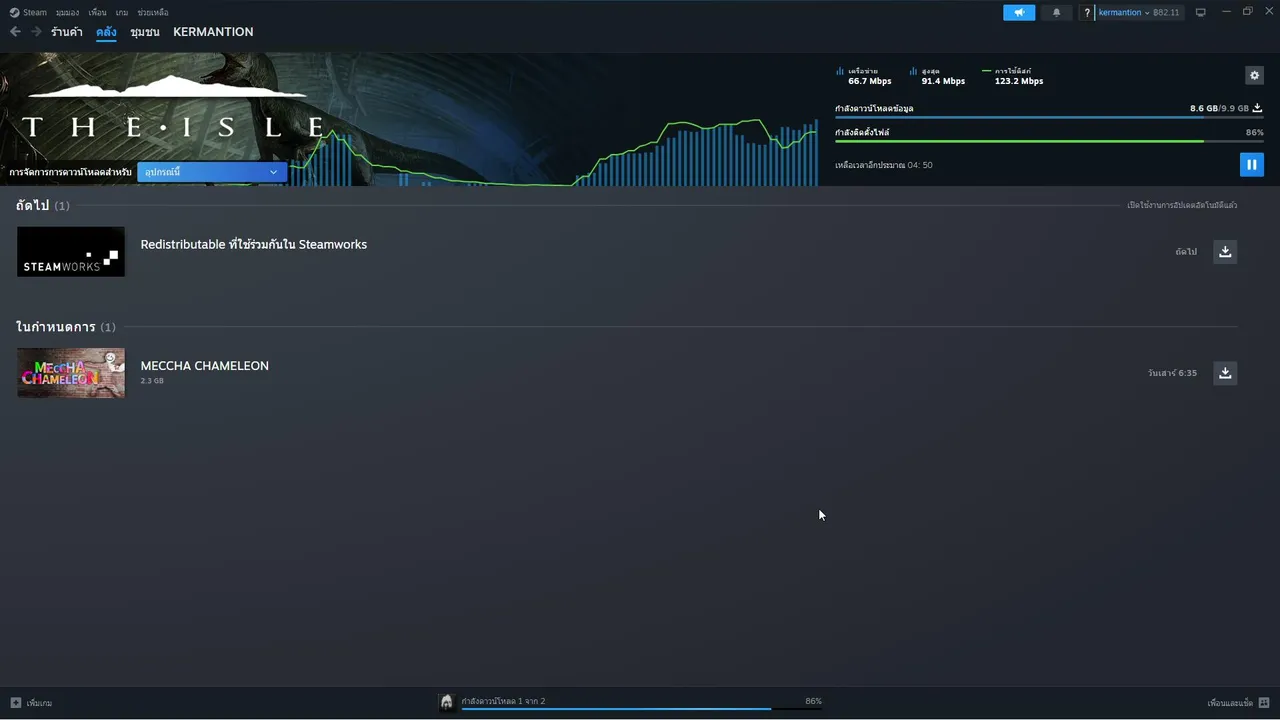The image size is (1280, 720).
Task: Click the downloading 1 of 2 status text
Action: [503, 701]
